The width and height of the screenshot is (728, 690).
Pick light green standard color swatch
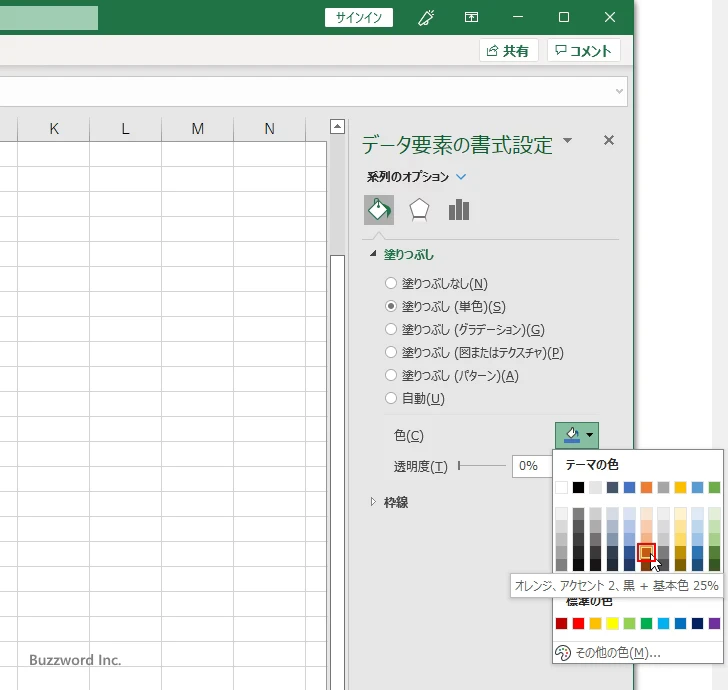click(629, 623)
